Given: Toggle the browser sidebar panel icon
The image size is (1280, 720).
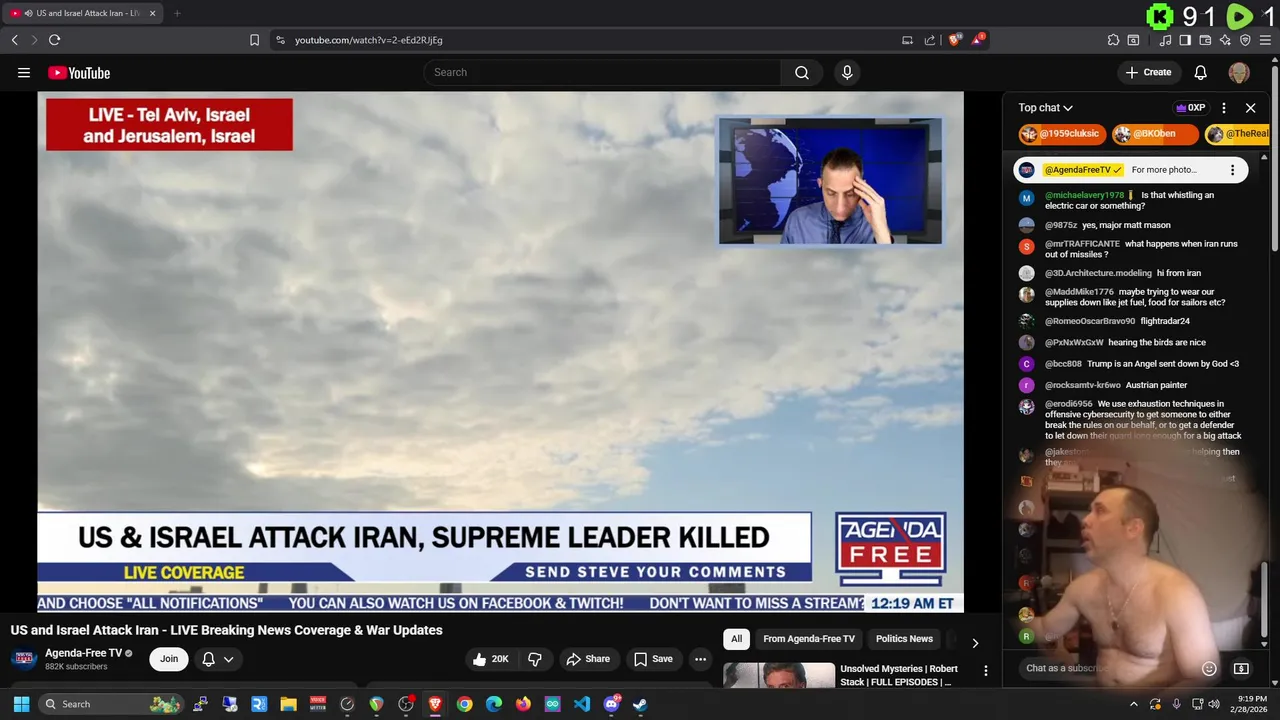Looking at the screenshot, I should coord(1185,40).
